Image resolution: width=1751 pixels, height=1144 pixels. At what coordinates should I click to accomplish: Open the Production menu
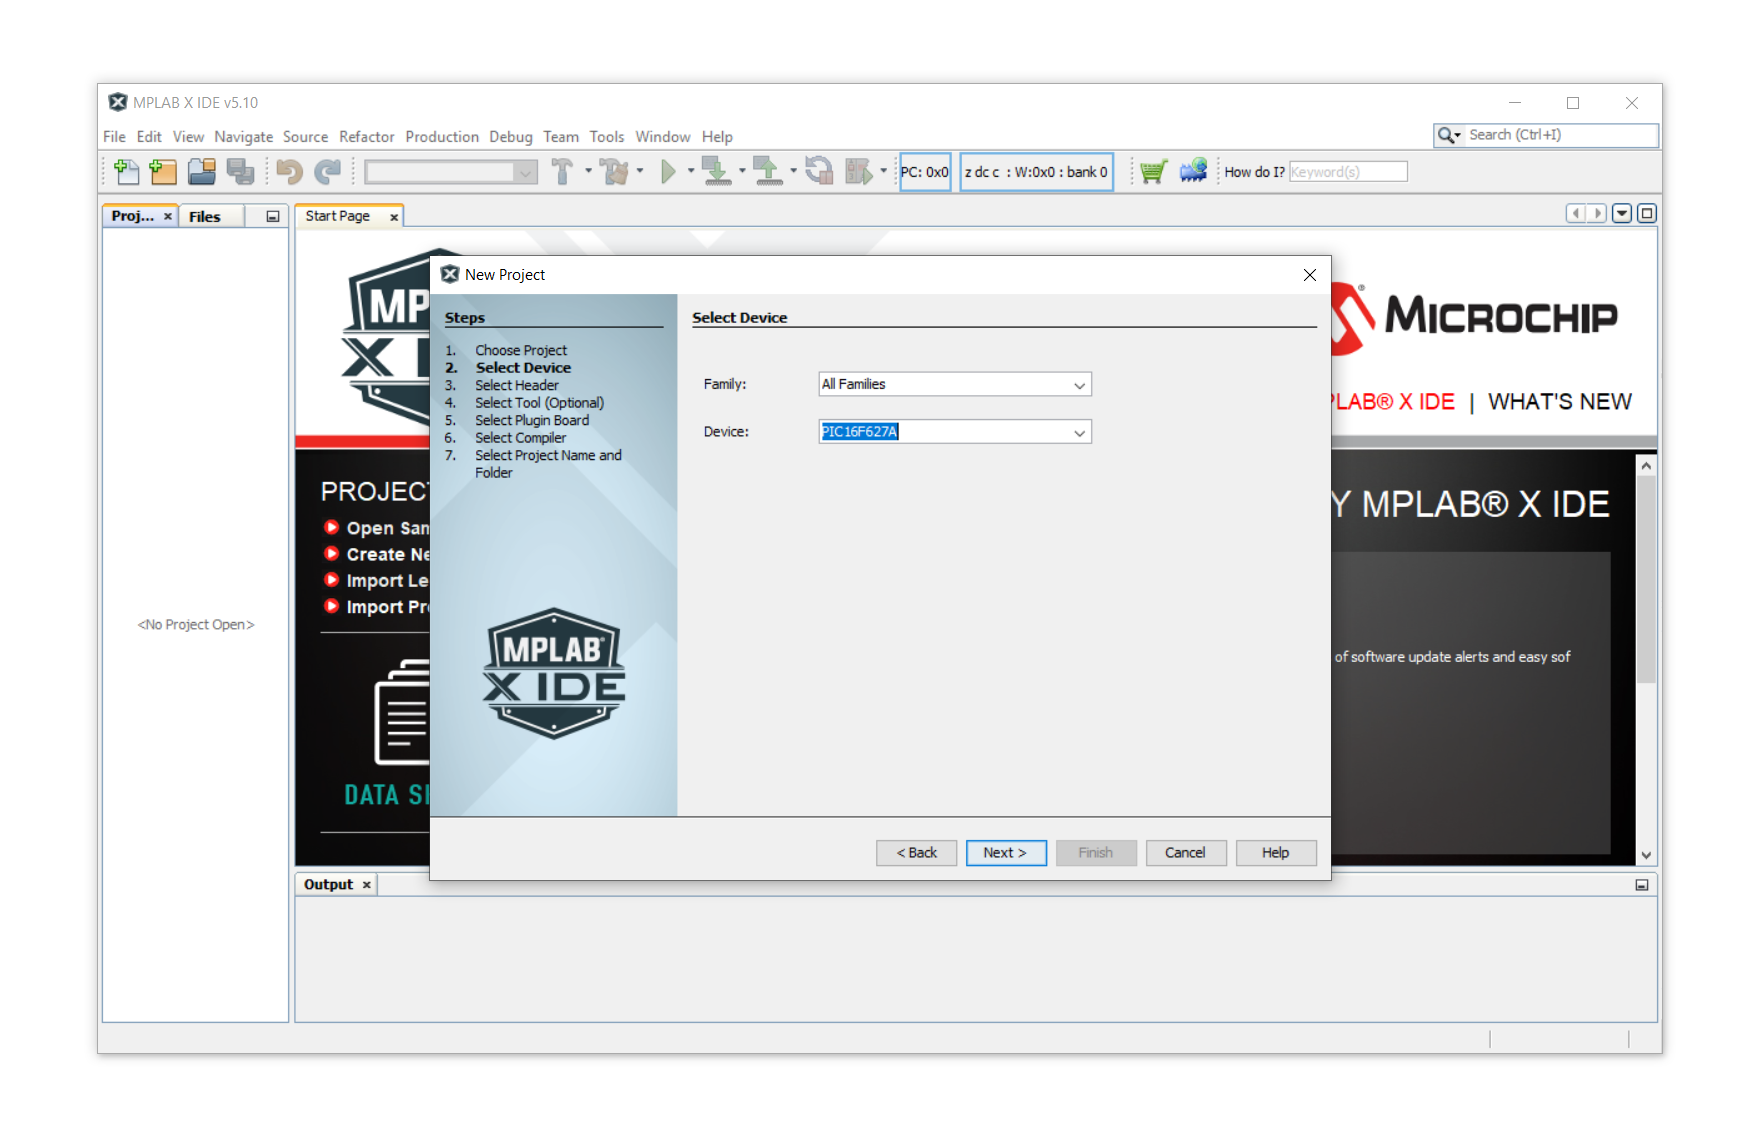tap(441, 137)
